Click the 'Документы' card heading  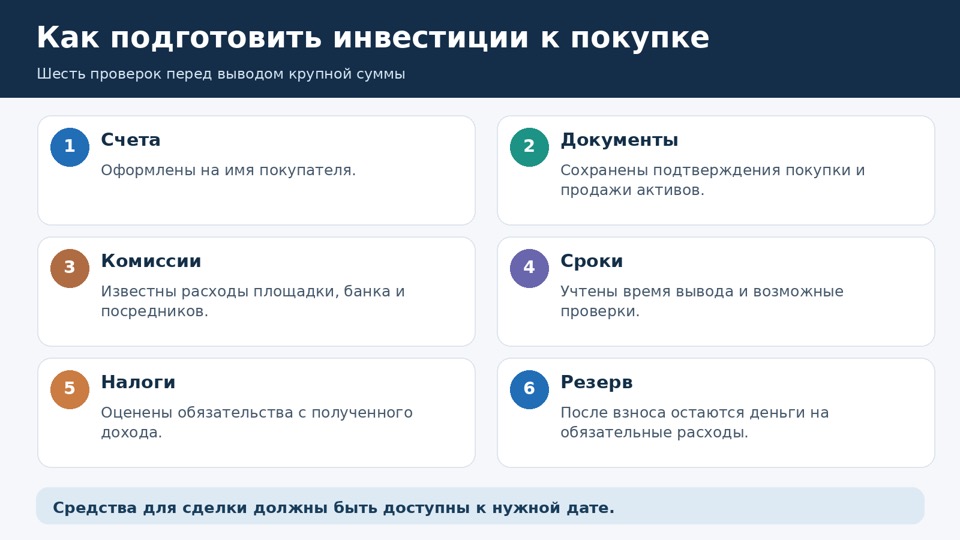619,140
